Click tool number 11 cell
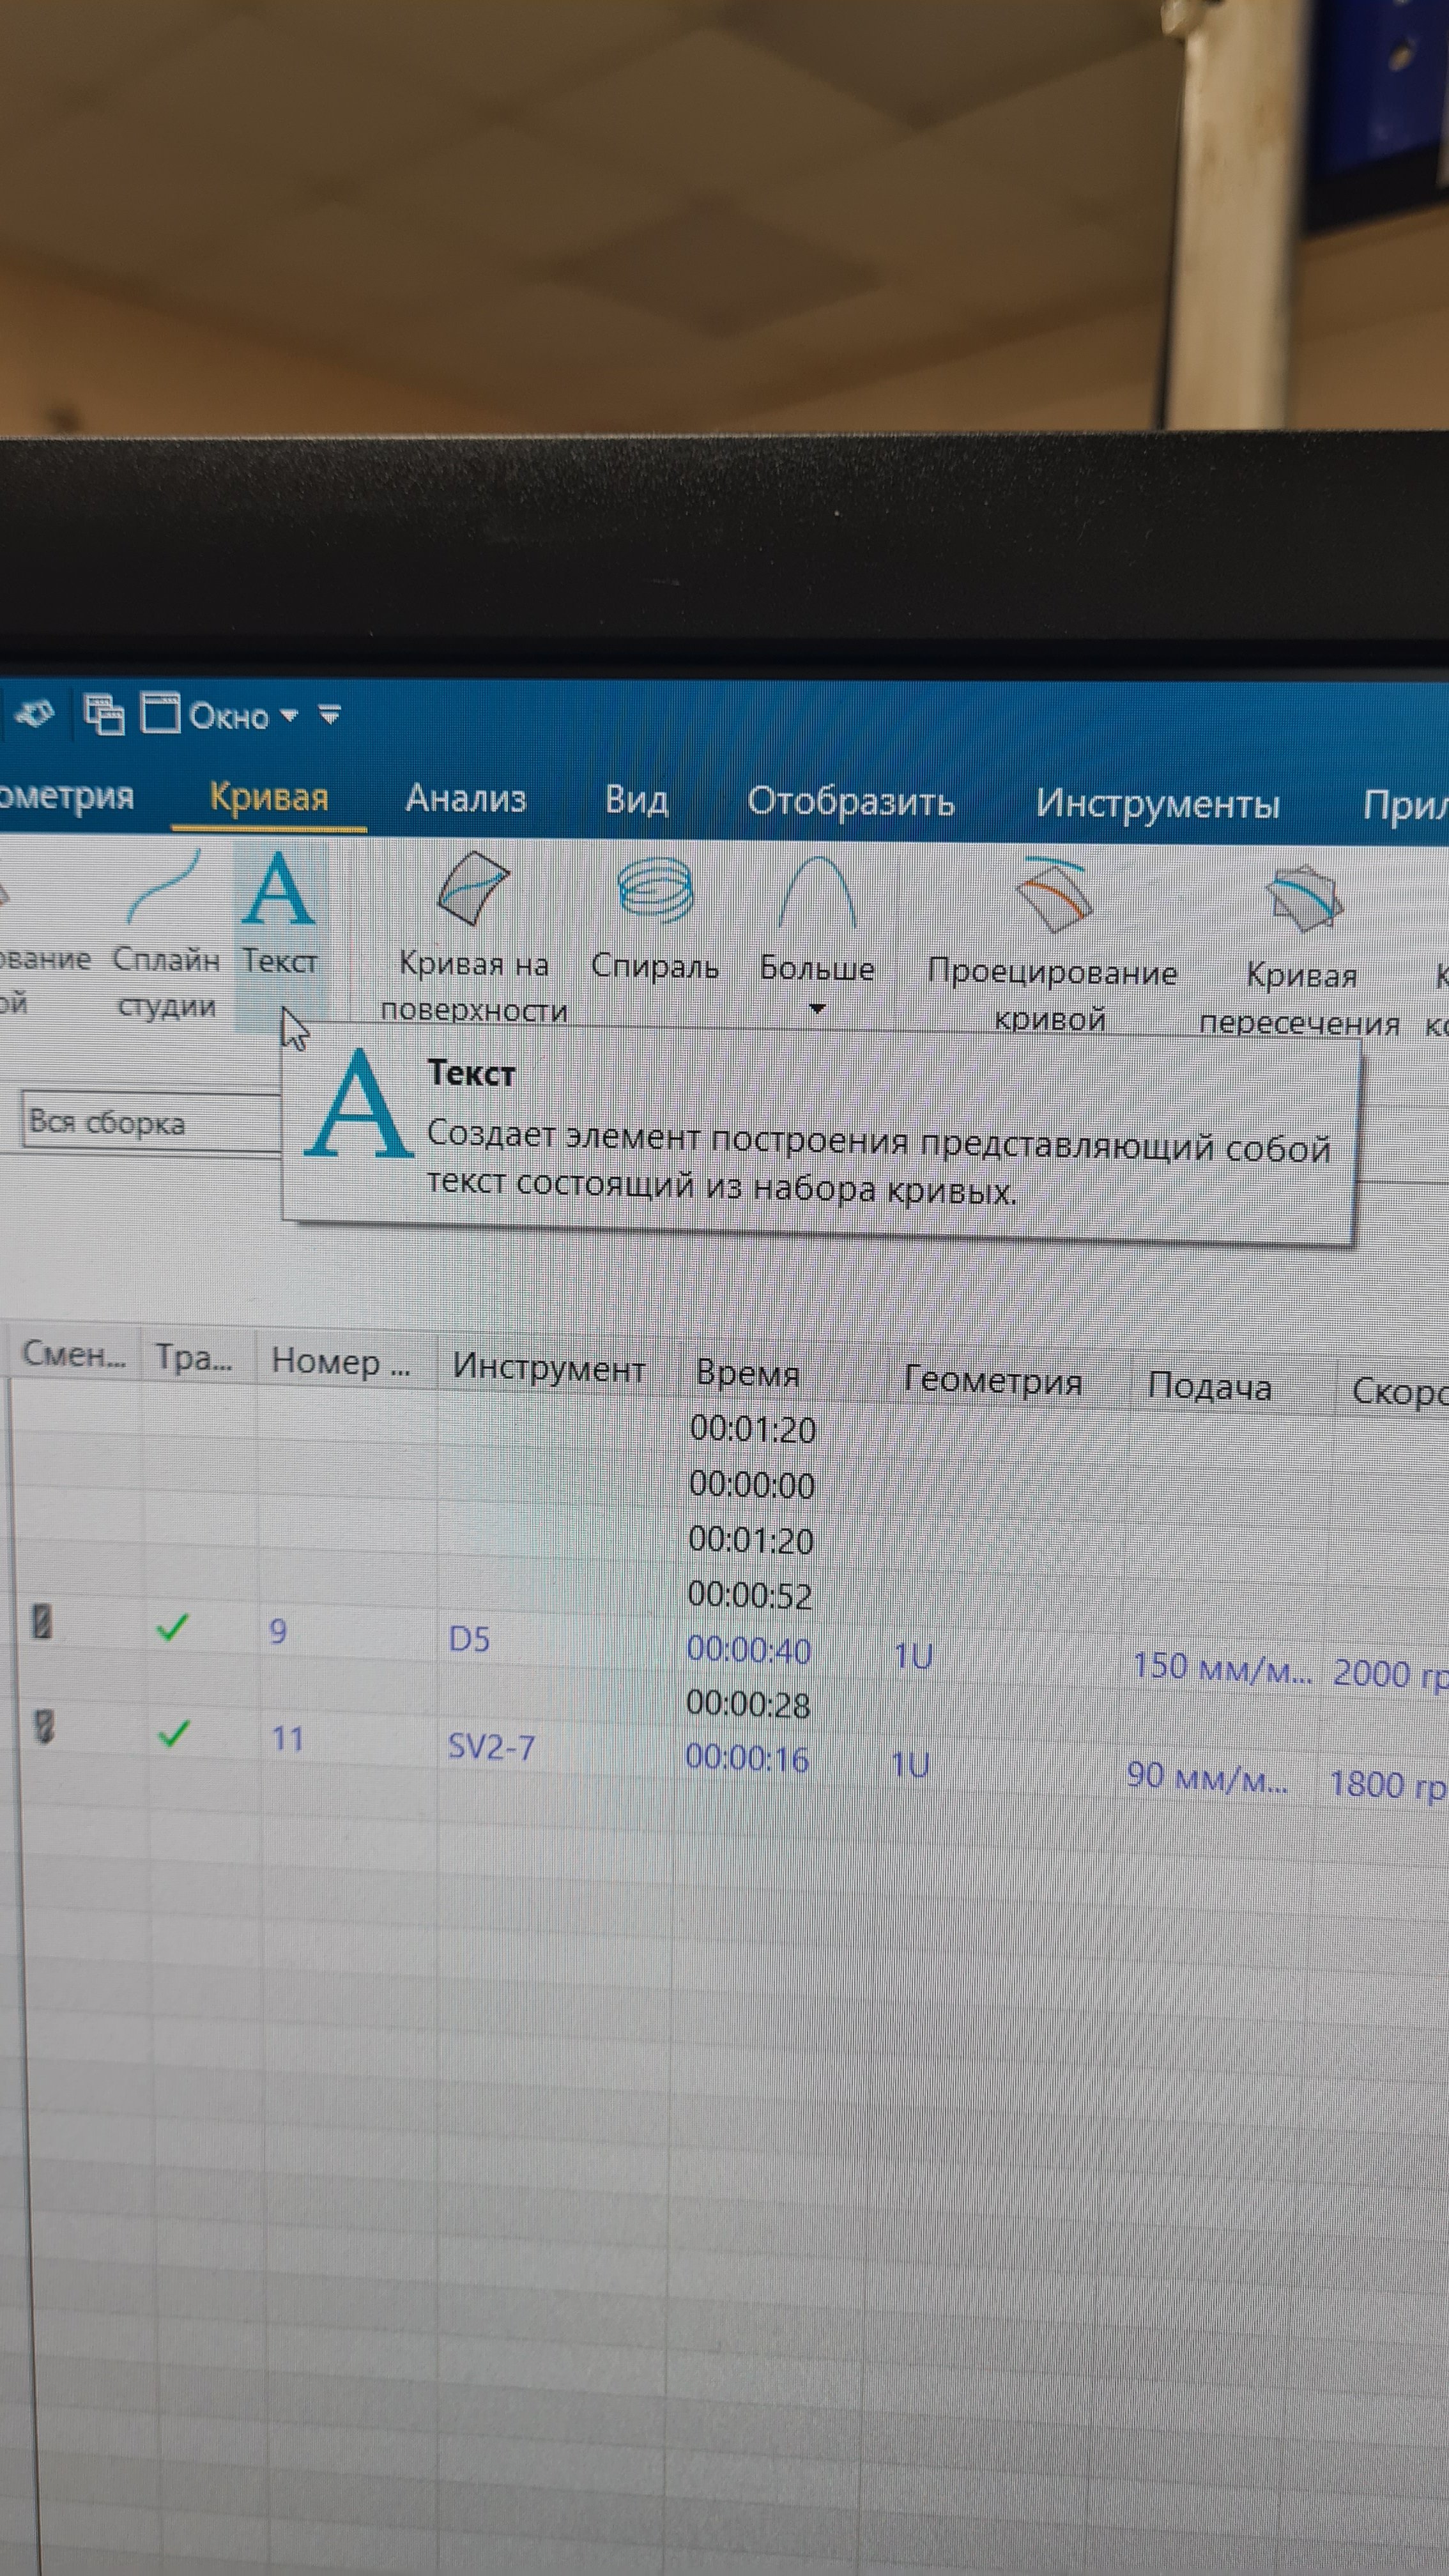Screen dimensions: 1449x2576 (287, 1738)
